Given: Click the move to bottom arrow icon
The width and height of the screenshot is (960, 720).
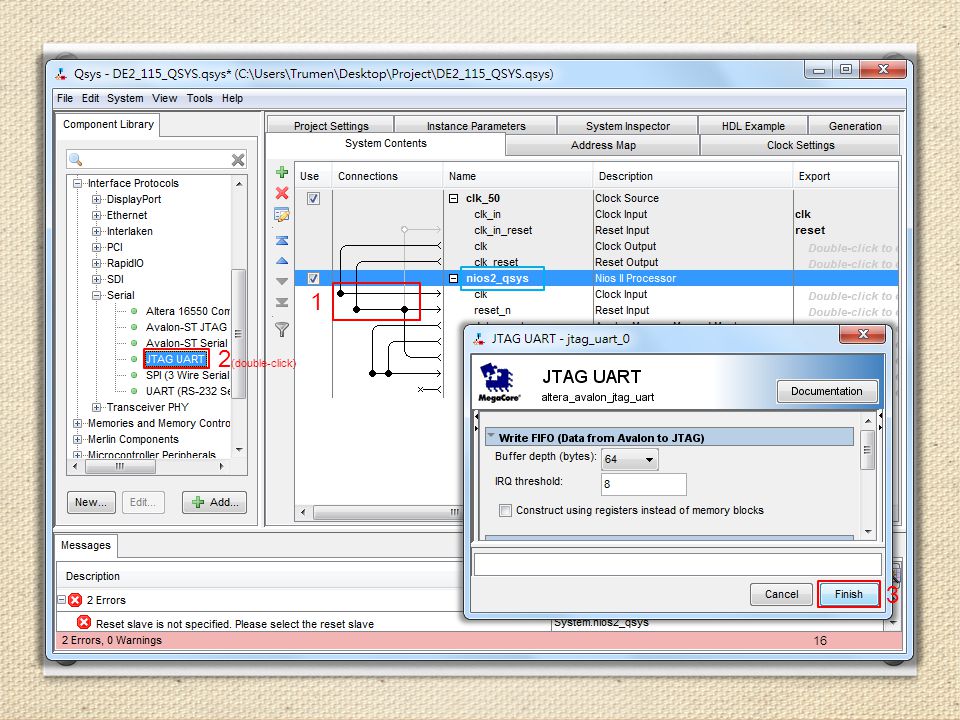Looking at the screenshot, I should [x=282, y=302].
